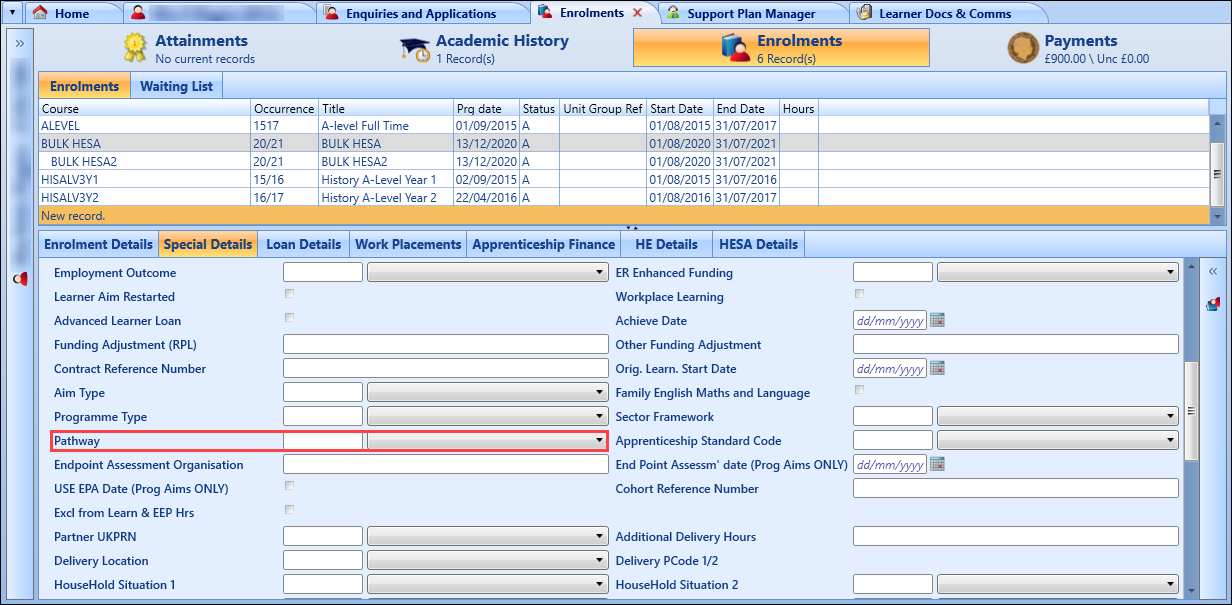
Task: Close the Enrolments tab with red X
Action: tap(638, 13)
